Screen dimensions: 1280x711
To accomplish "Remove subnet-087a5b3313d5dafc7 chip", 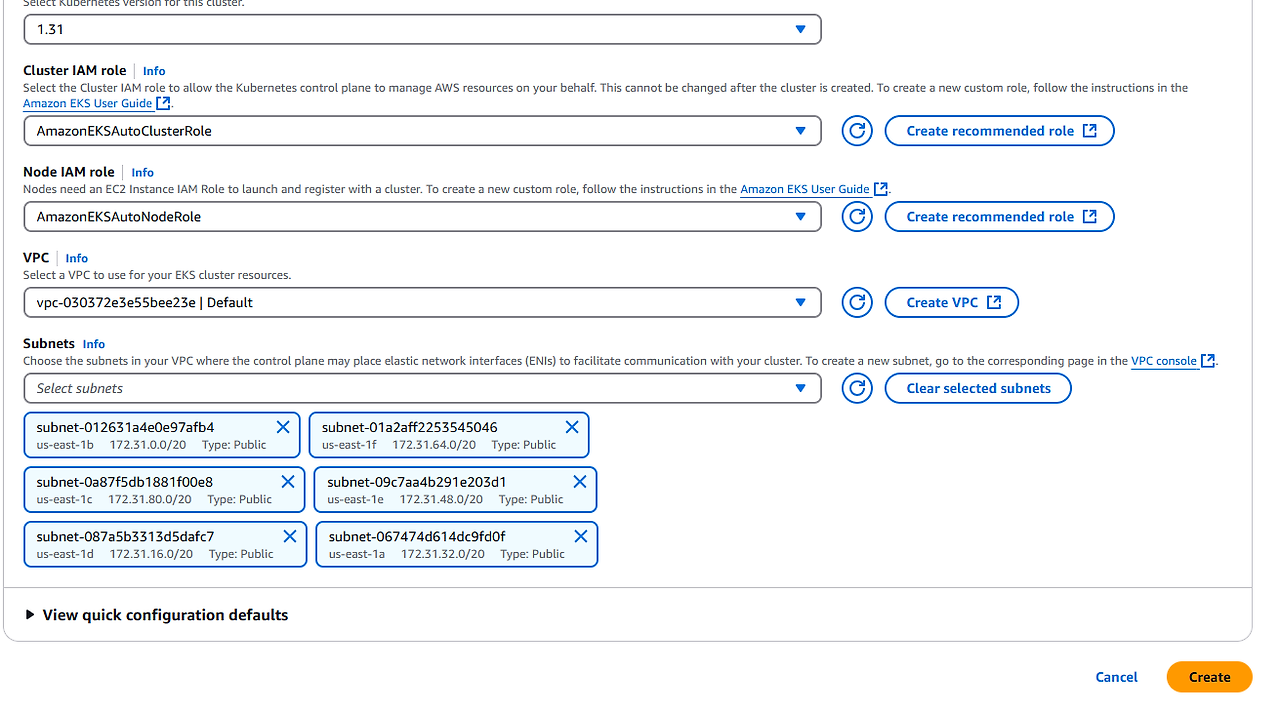I will pyautogui.click(x=290, y=536).
